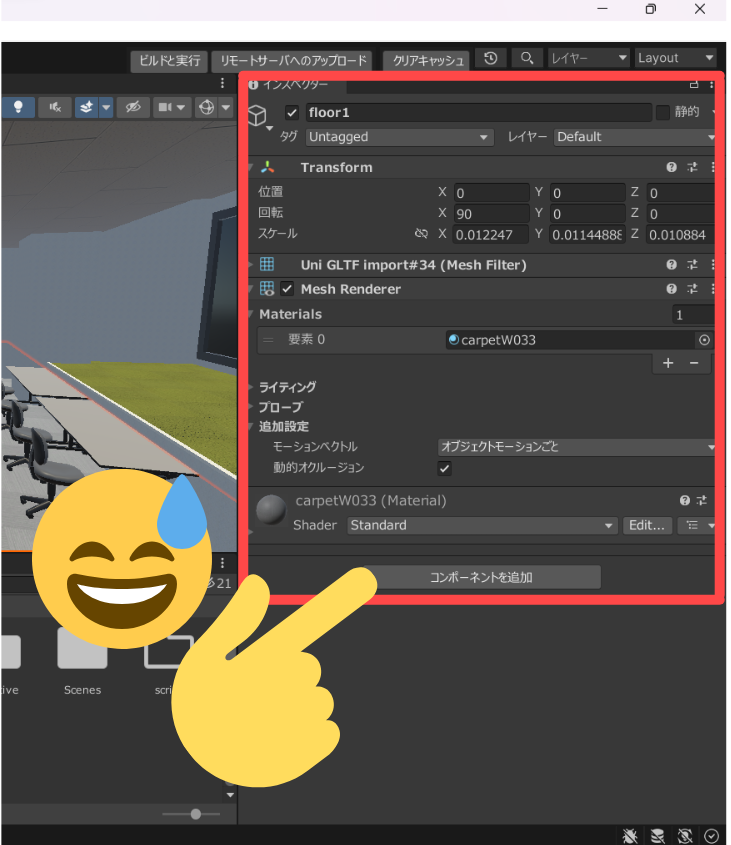Enable the 静的 (static) checkbox
Viewport: 731px width, 845px height.
click(662, 112)
